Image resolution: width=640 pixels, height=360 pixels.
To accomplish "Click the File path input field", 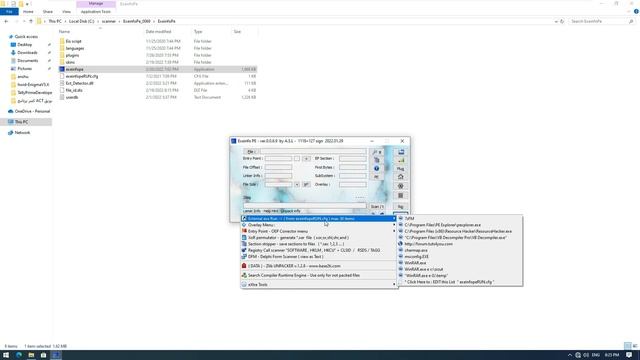I will pyautogui.click(x=313, y=151).
